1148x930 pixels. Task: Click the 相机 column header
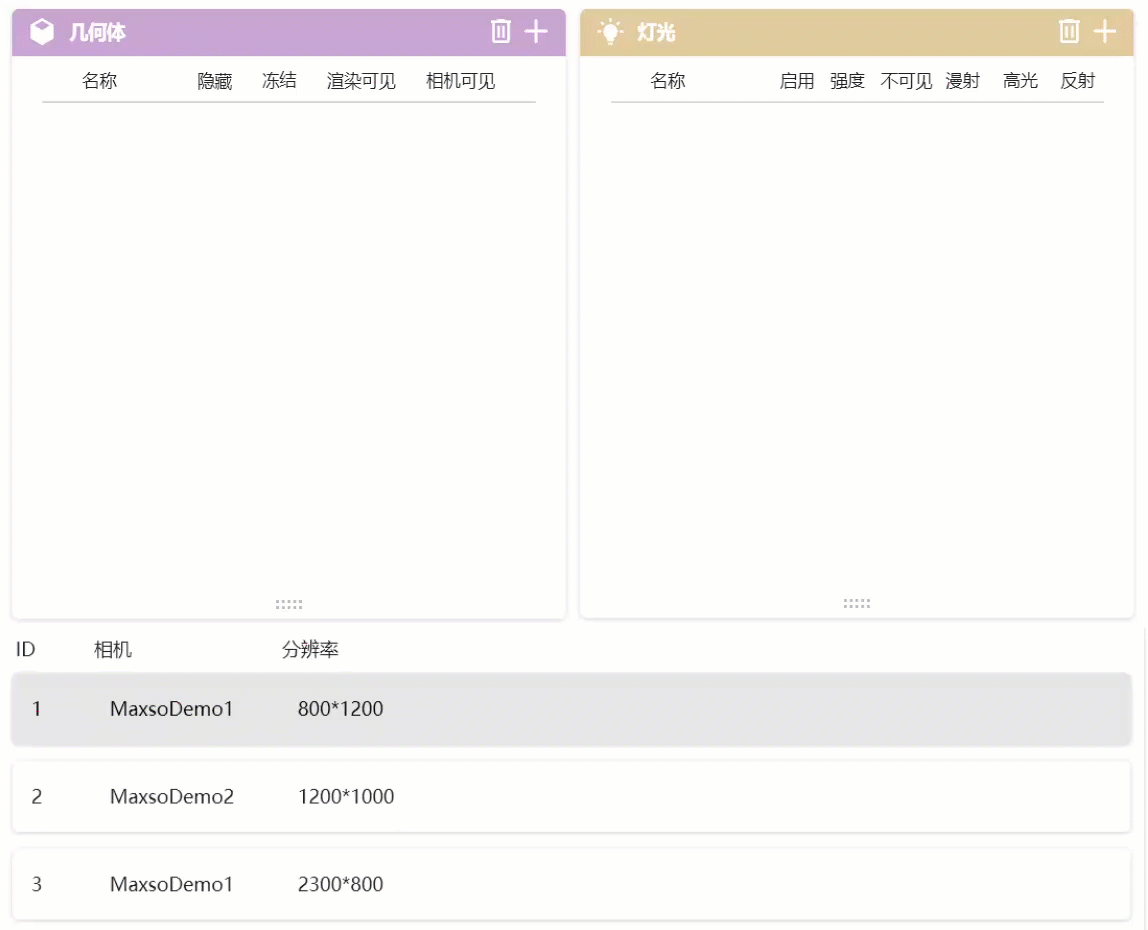coord(113,650)
